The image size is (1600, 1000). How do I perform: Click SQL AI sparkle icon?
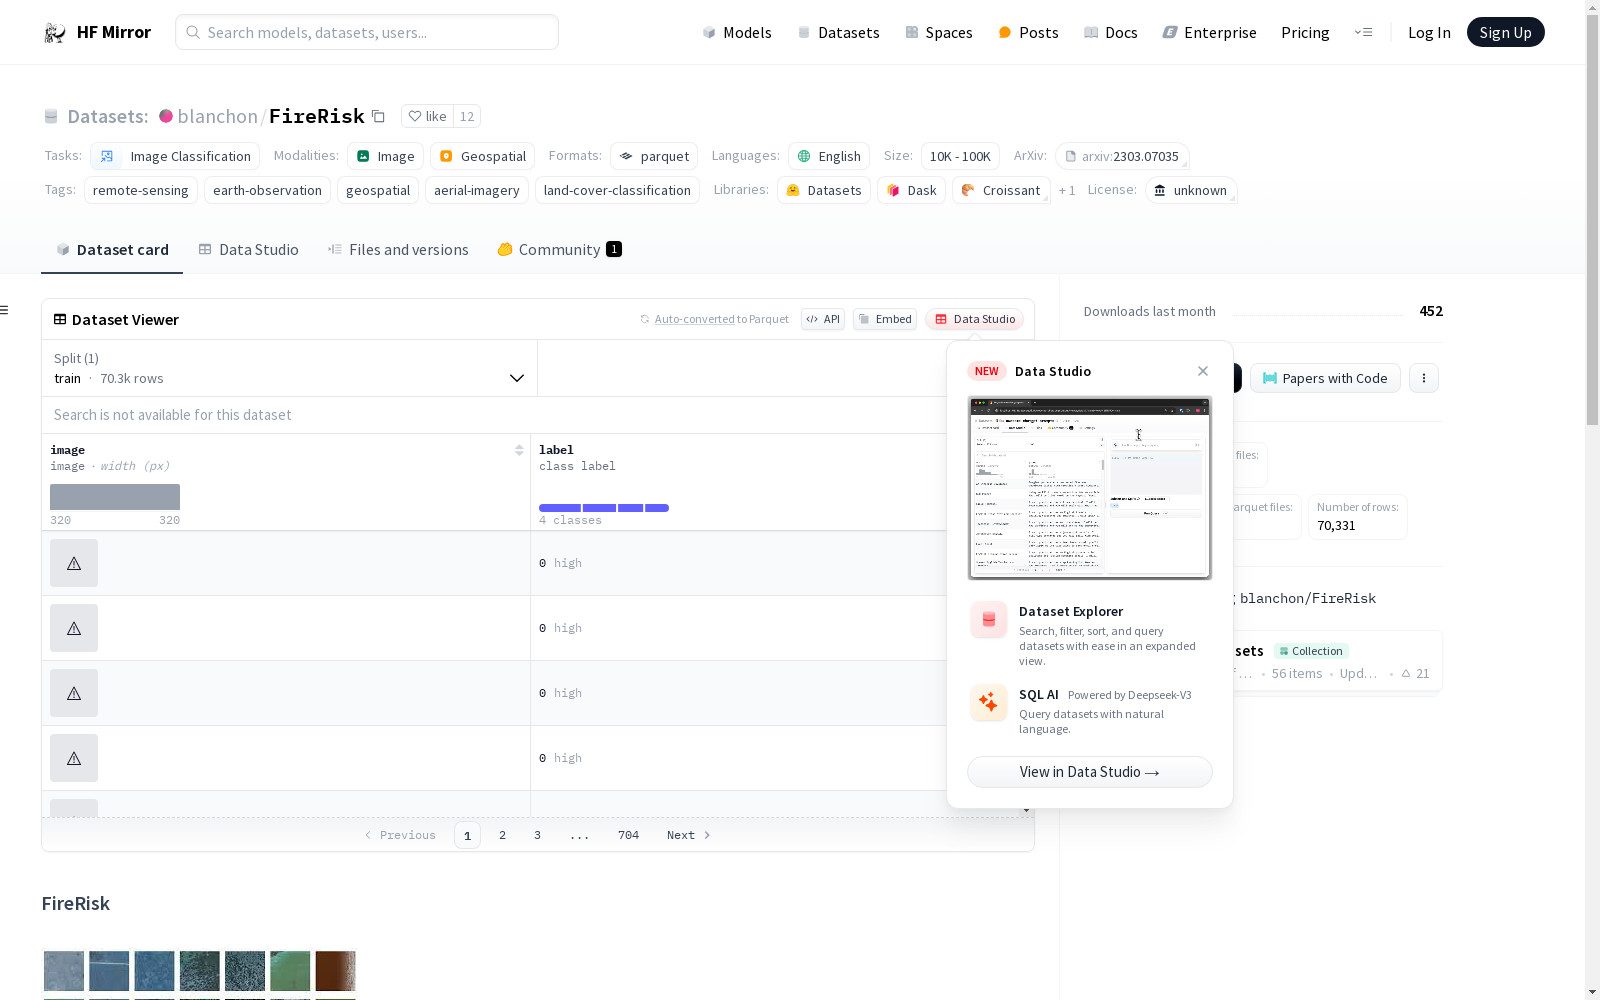click(989, 703)
